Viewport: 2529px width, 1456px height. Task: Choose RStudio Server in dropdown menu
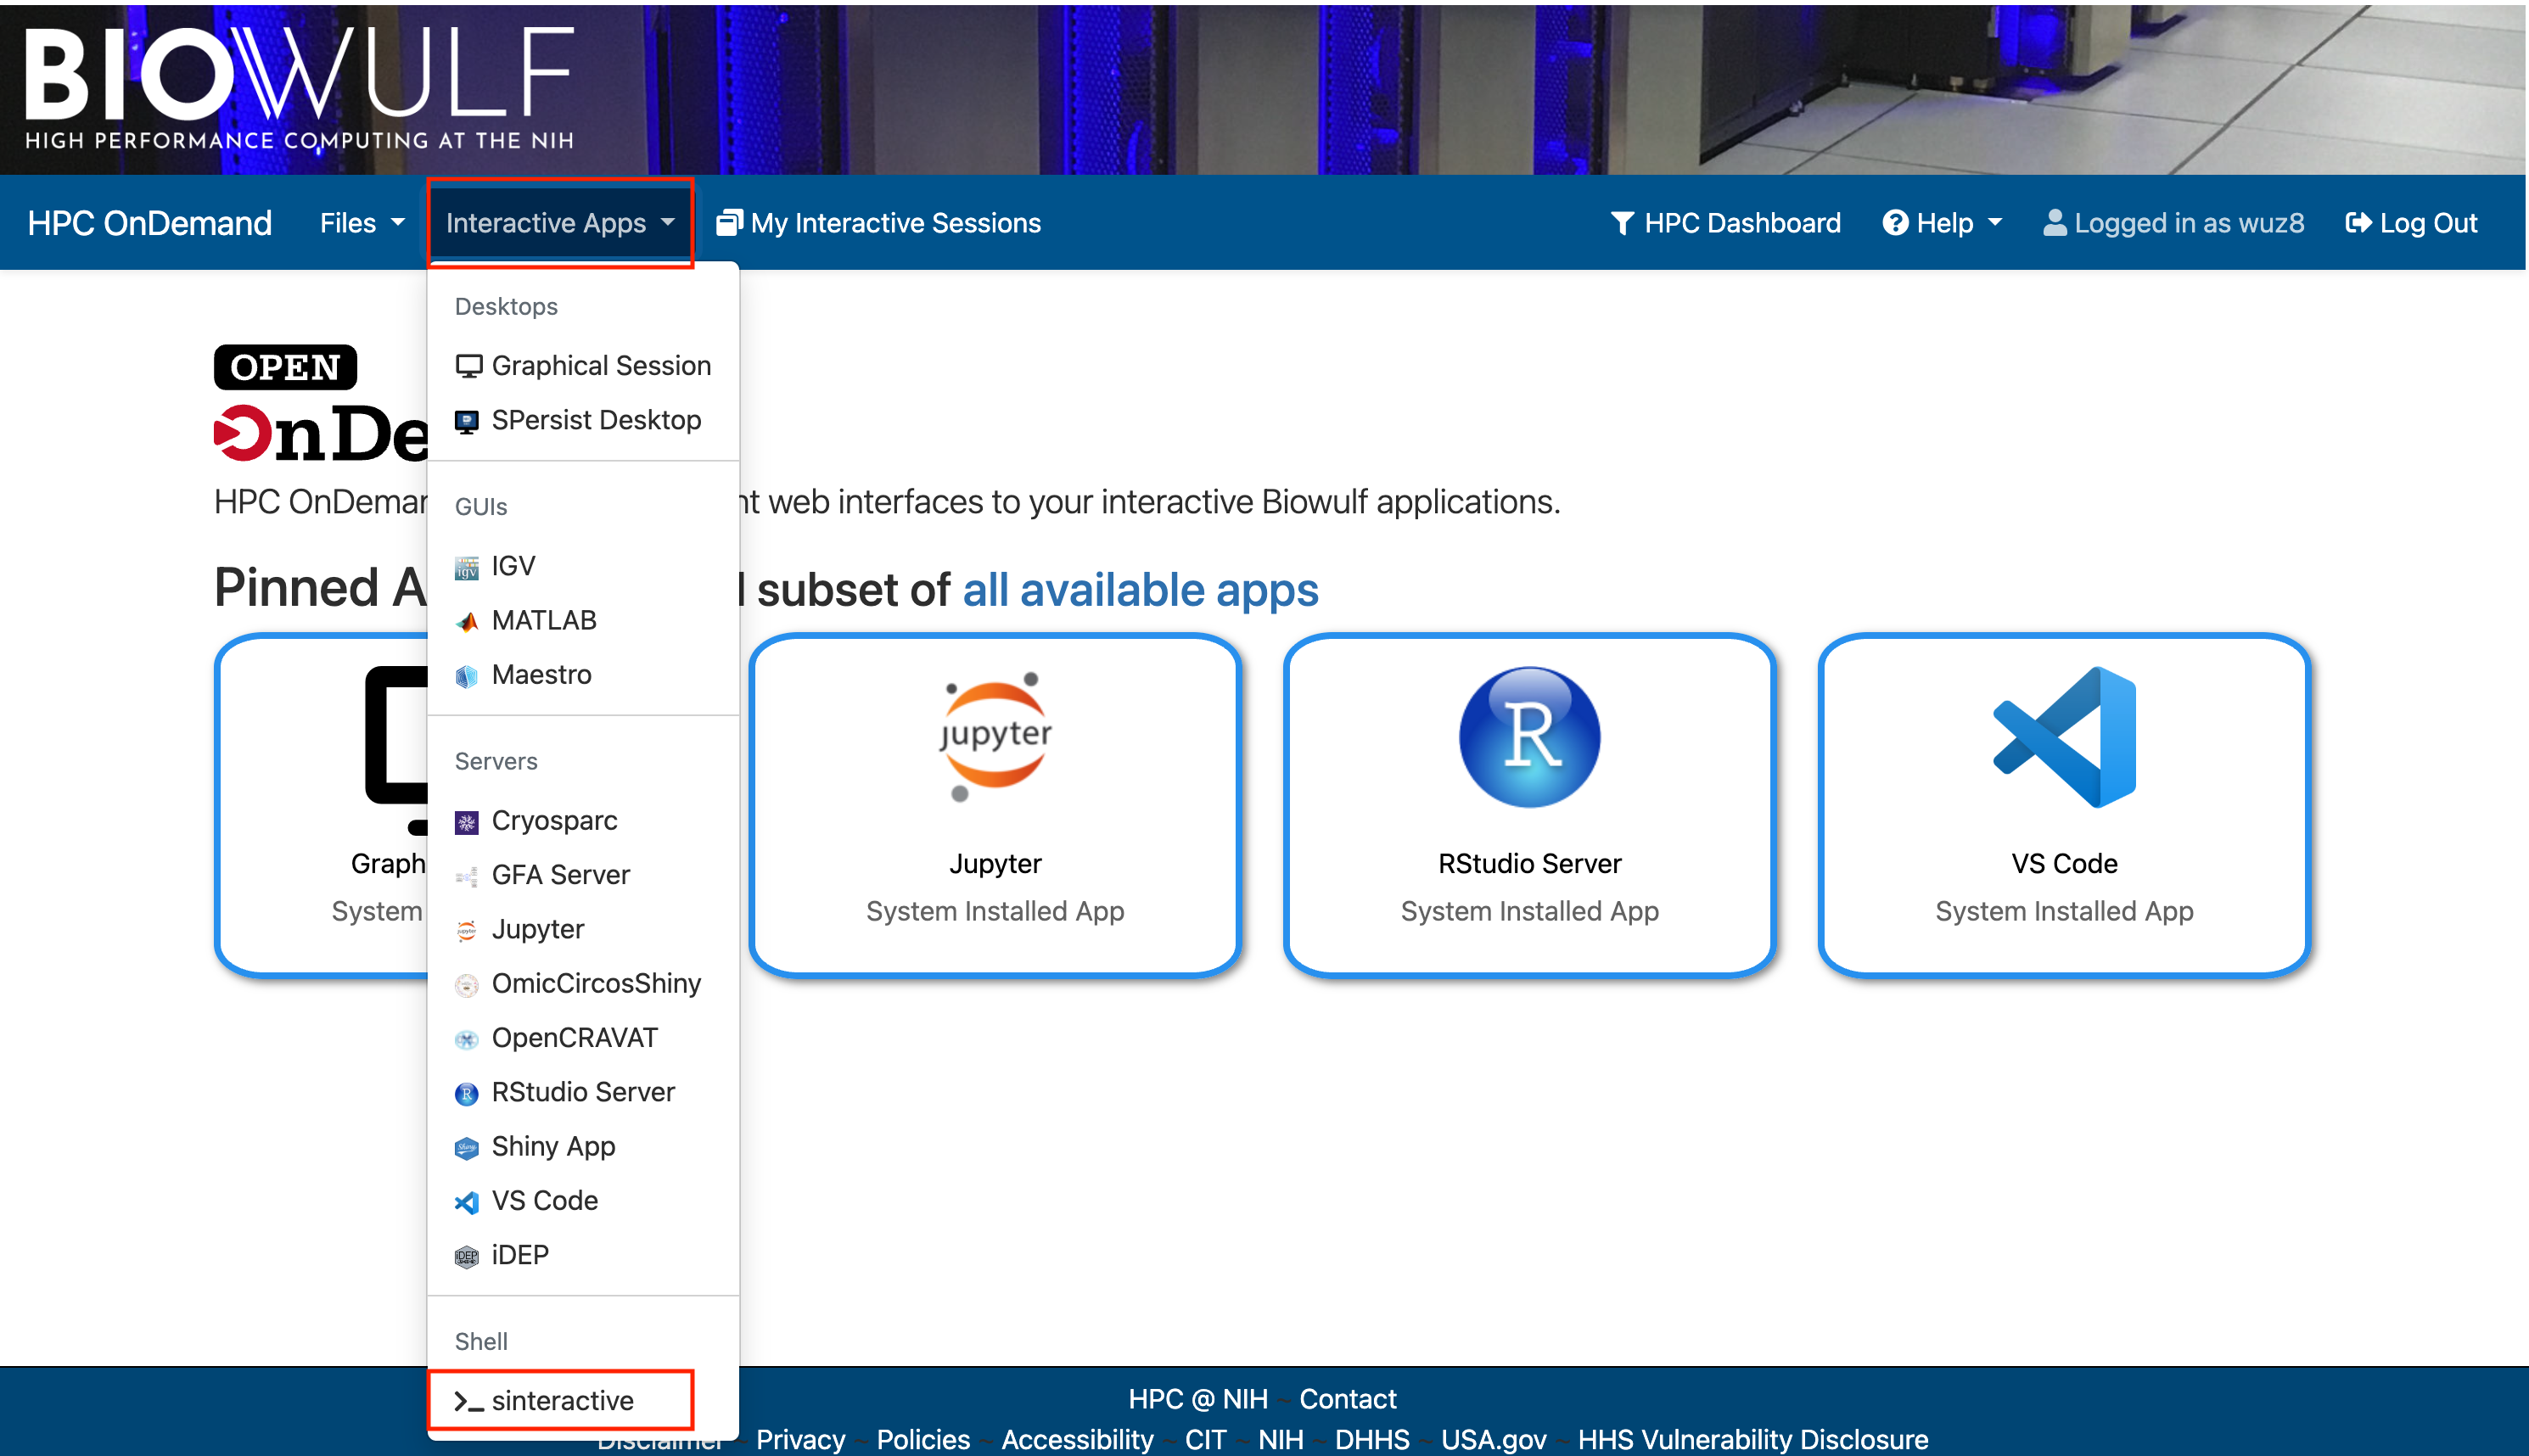pyautogui.click(x=583, y=1093)
